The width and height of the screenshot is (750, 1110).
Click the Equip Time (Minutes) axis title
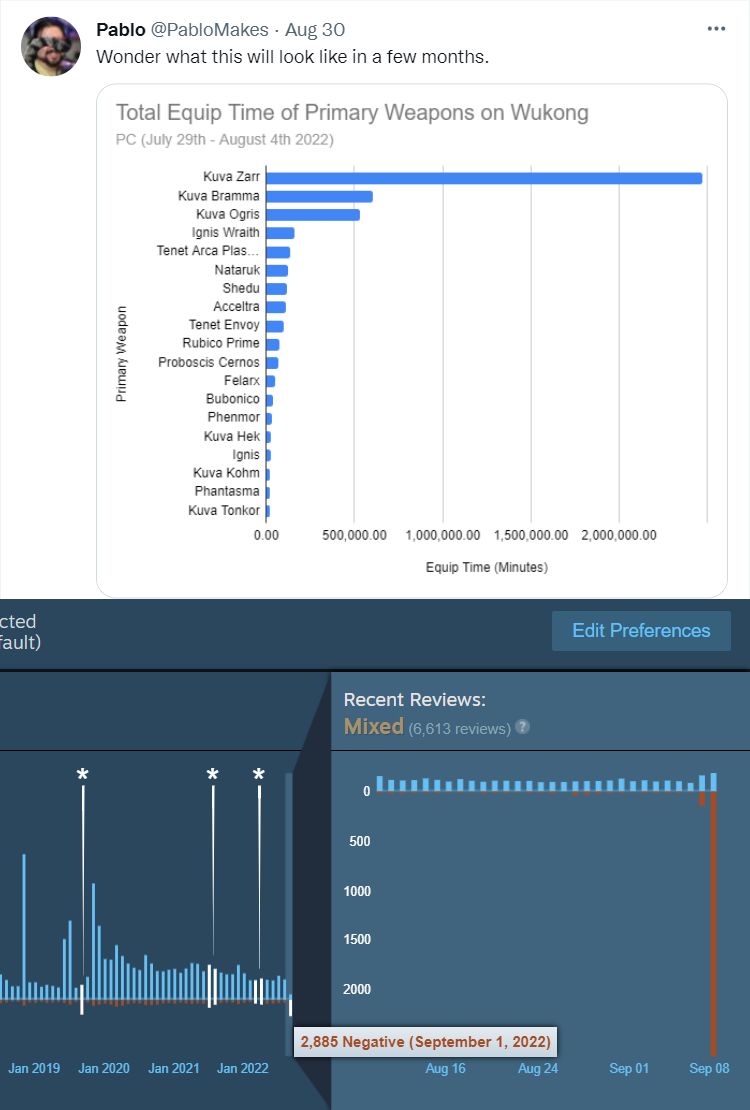pos(487,567)
